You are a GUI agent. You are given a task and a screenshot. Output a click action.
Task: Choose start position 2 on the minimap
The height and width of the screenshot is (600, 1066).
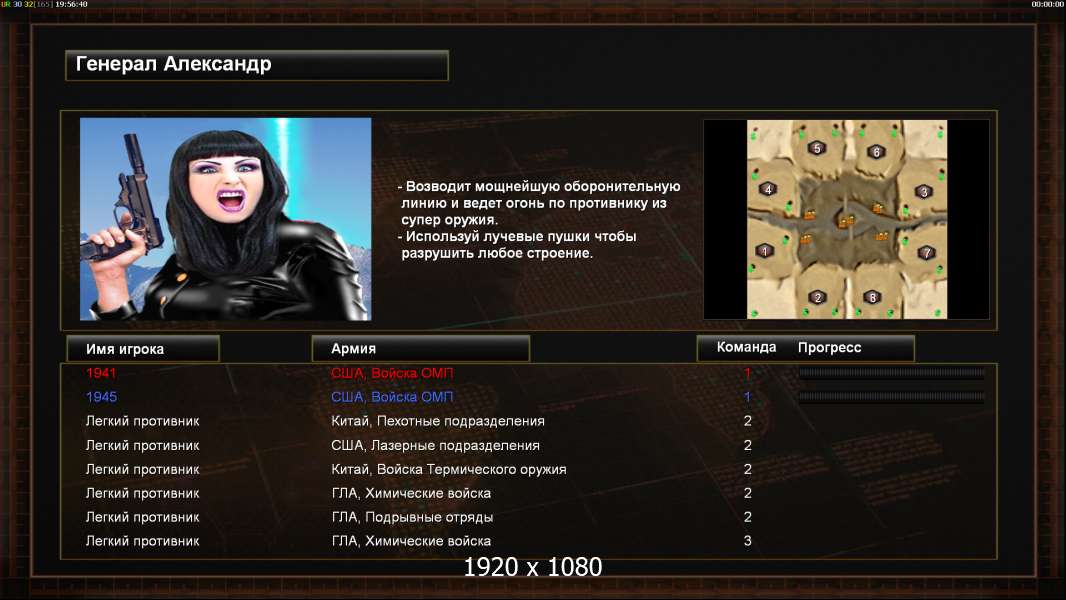click(818, 297)
